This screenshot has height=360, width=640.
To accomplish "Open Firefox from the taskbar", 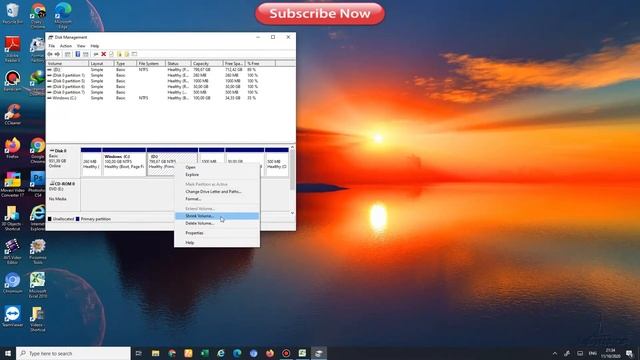I will pos(270,353).
